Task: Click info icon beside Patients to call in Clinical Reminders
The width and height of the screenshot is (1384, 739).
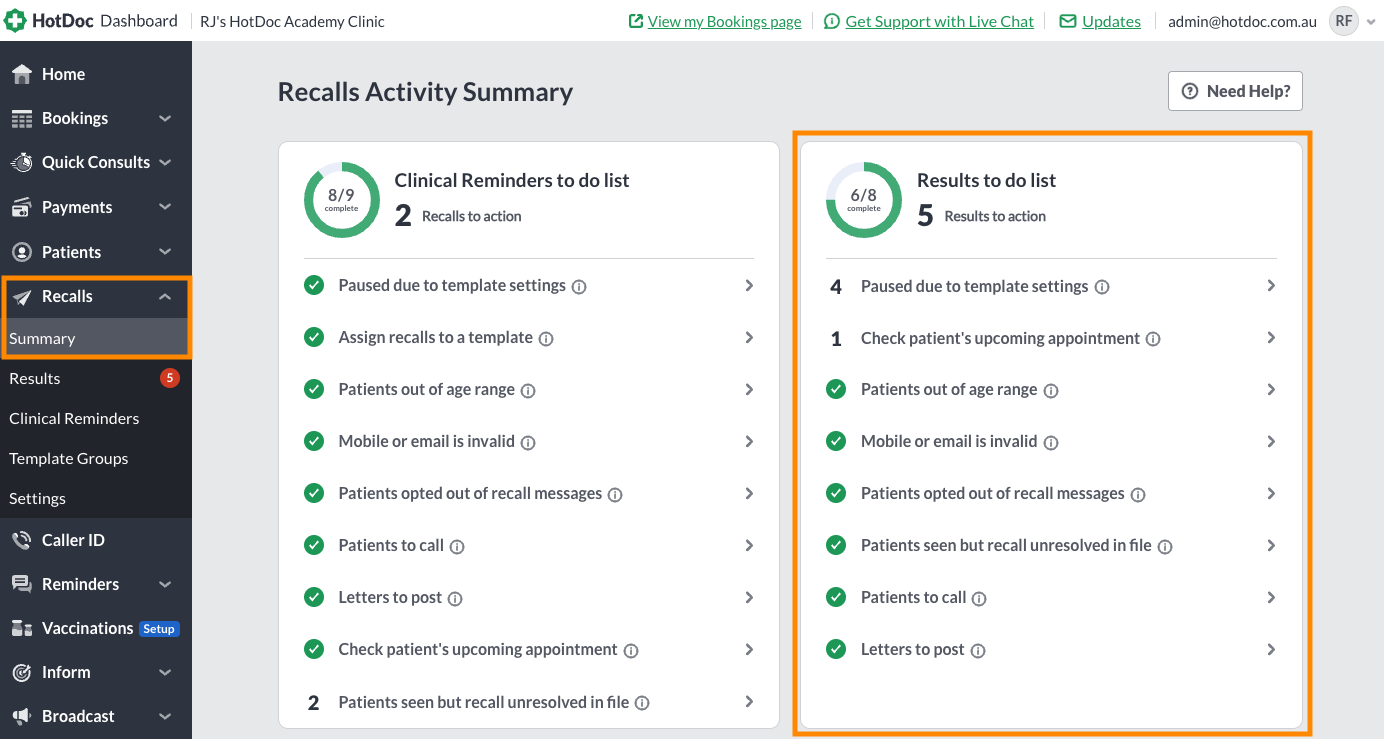Action: pos(457,546)
